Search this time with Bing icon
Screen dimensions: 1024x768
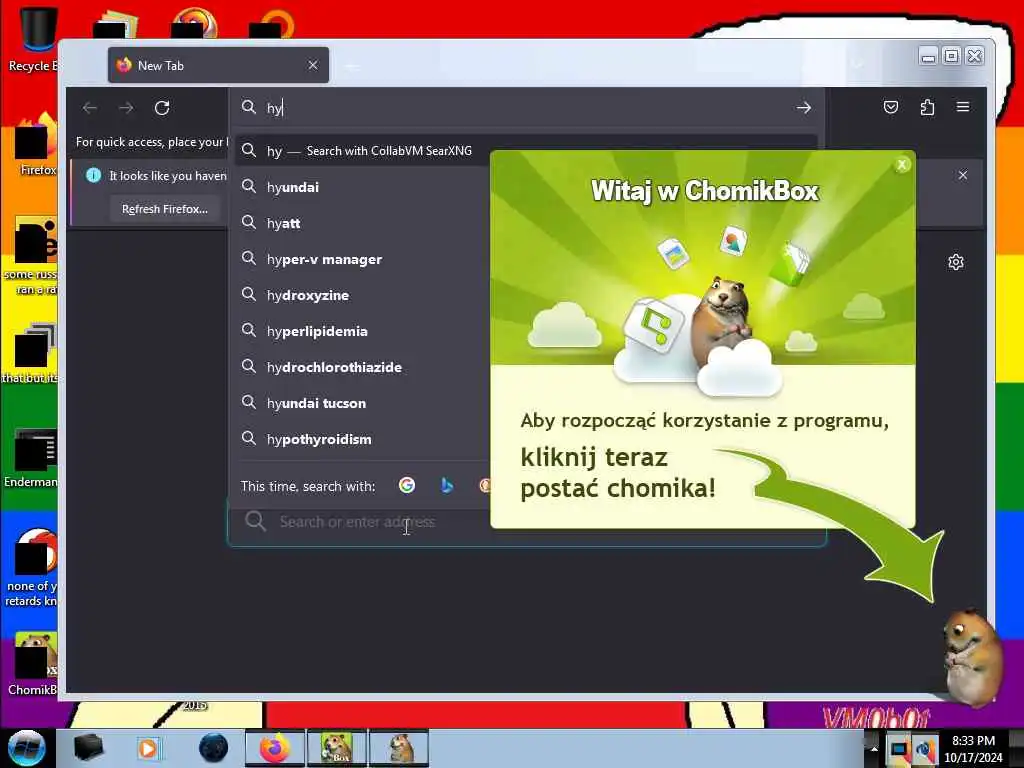tap(447, 485)
